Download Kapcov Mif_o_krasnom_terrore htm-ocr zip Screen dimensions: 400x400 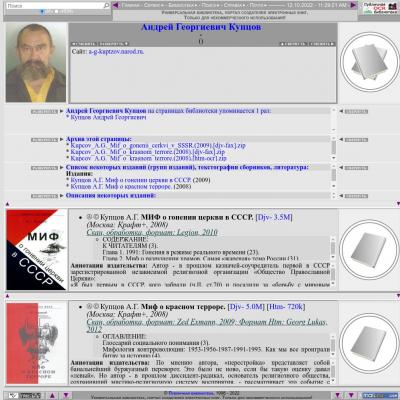click(148, 158)
